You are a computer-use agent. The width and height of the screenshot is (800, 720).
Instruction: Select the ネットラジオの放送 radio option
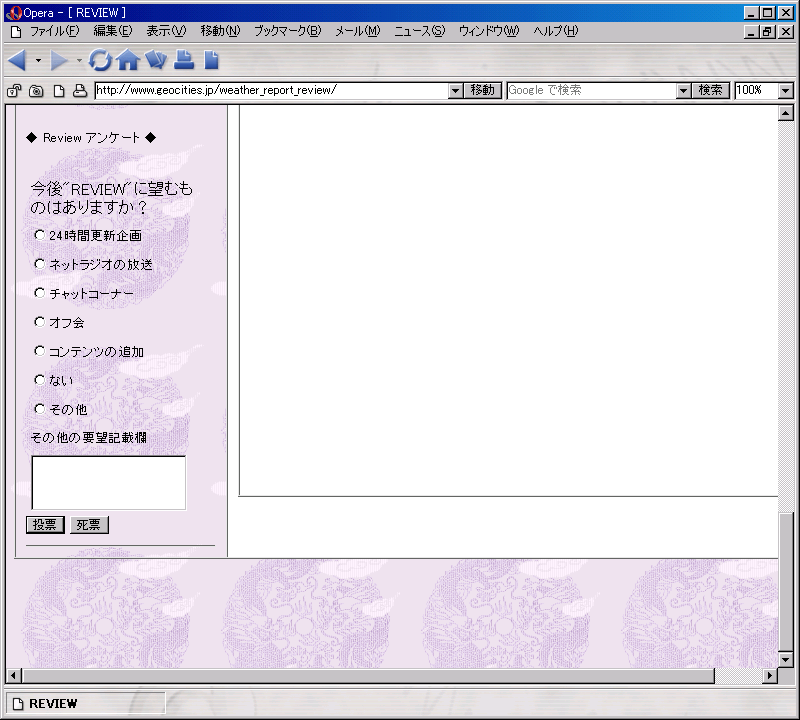click(39, 264)
